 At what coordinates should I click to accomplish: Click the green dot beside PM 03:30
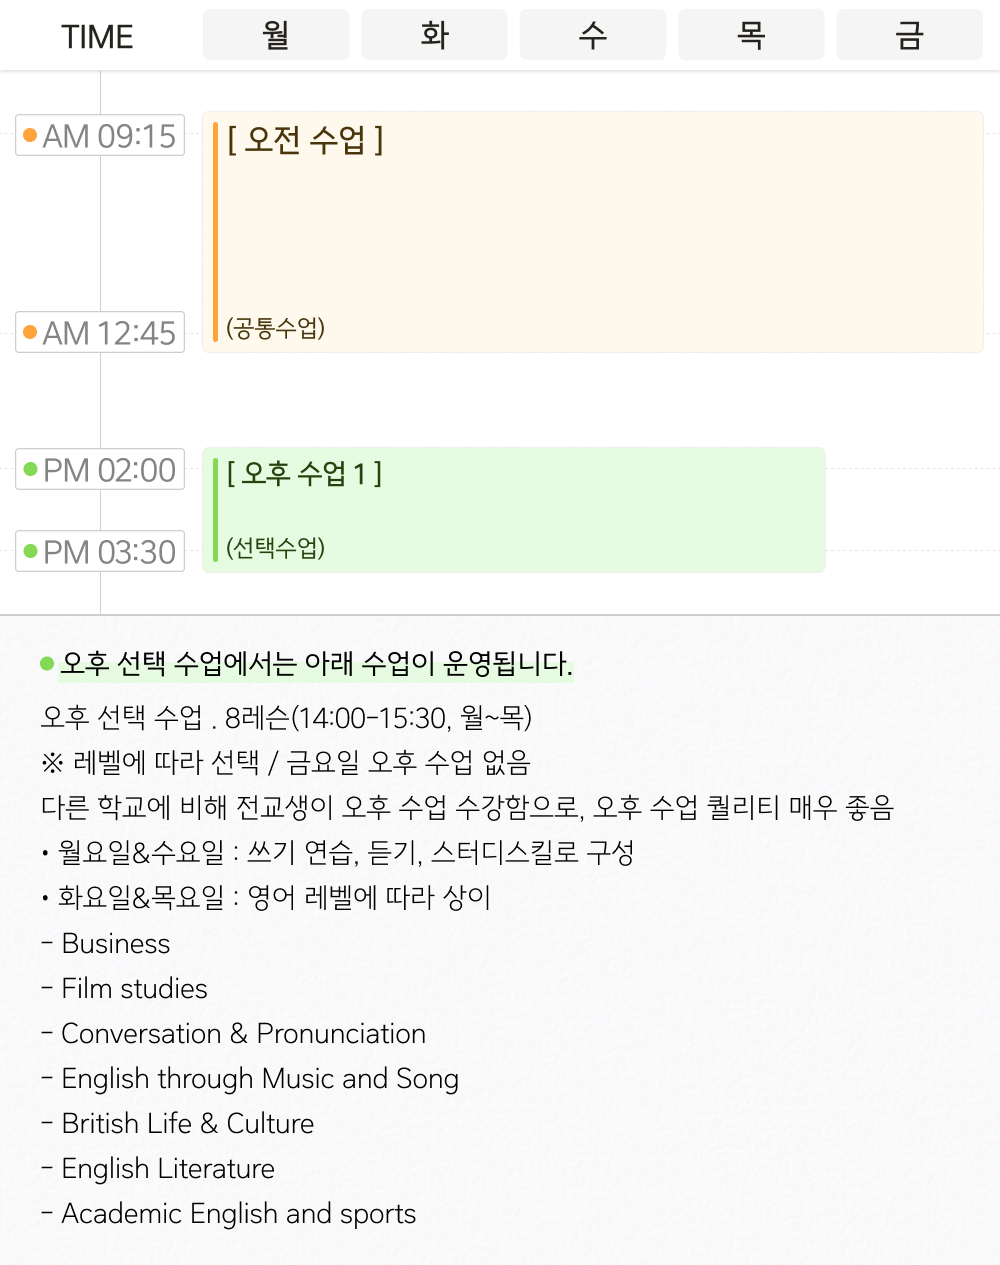click(32, 551)
